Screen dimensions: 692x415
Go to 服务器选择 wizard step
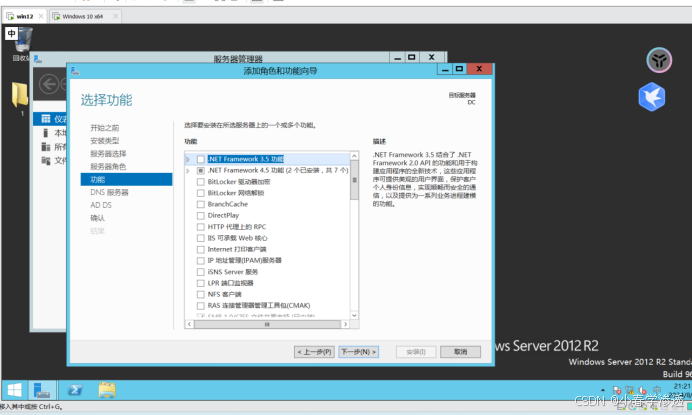[108, 154]
